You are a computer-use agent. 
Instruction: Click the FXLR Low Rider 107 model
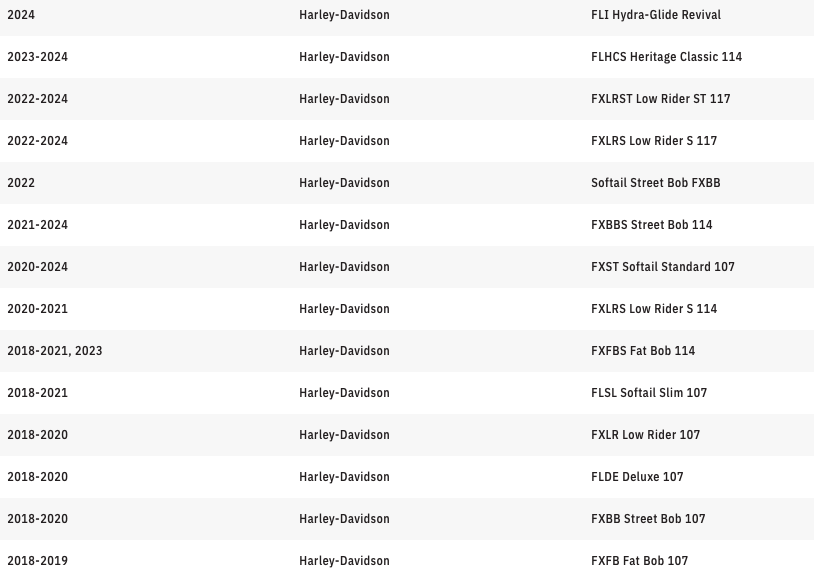pos(645,435)
